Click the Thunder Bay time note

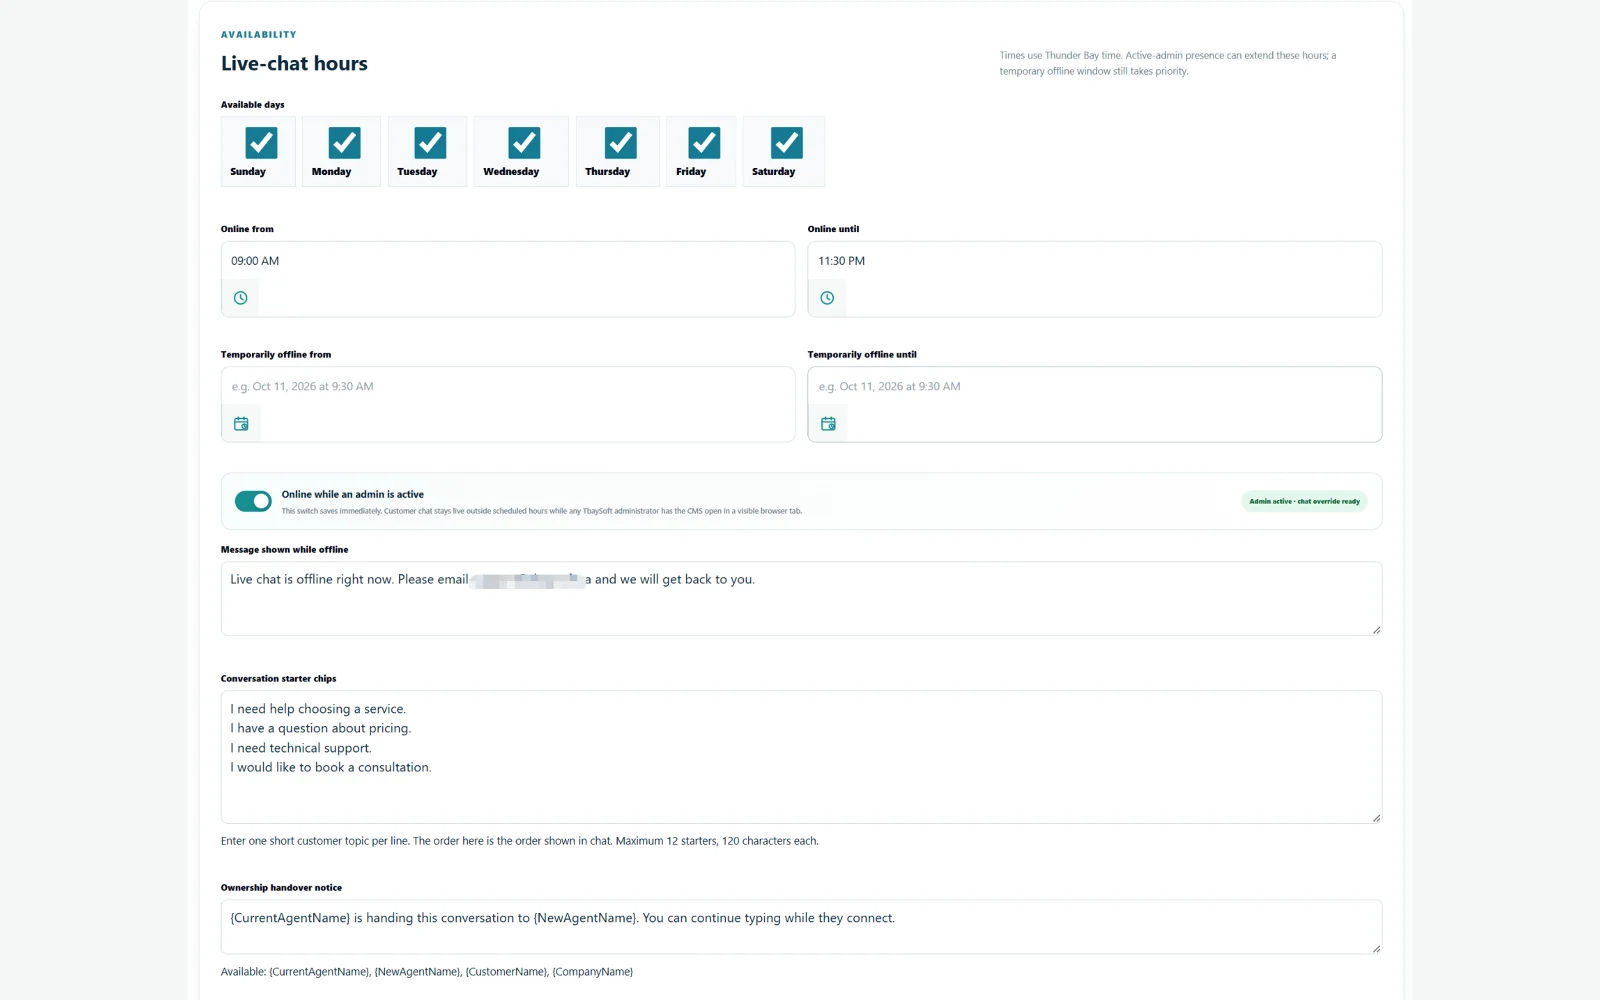1168,63
